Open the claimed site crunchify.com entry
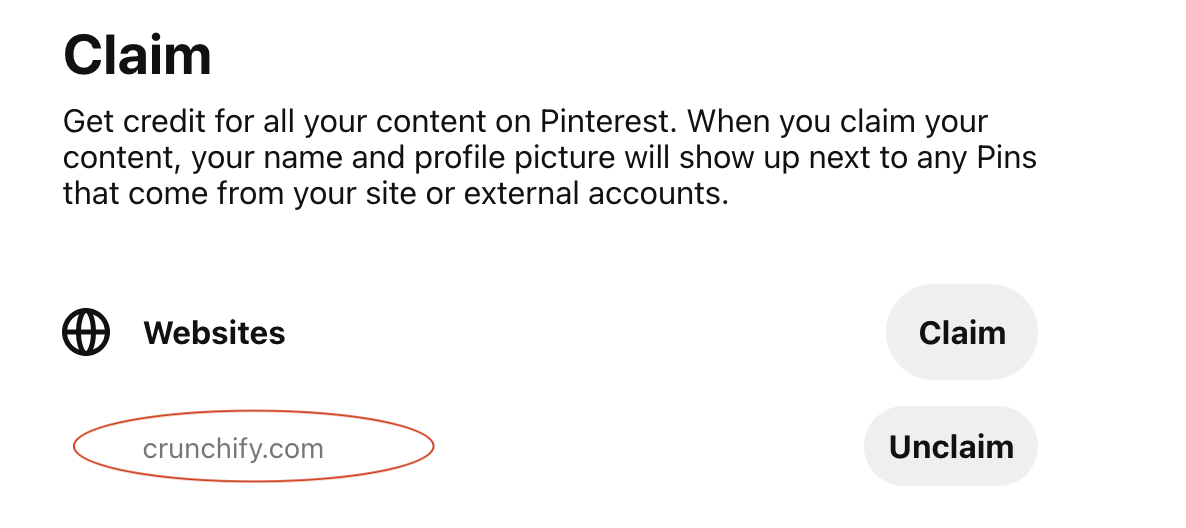The image size is (1186, 528). [233, 449]
